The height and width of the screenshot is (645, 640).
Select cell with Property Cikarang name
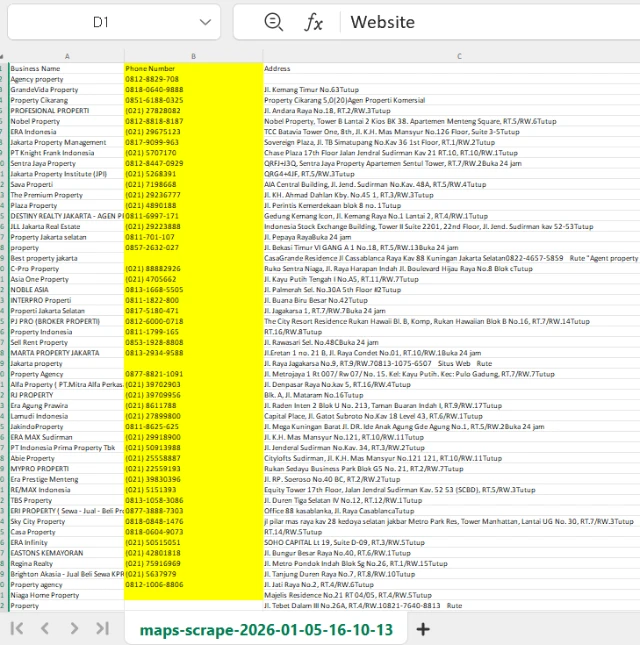(x=67, y=100)
